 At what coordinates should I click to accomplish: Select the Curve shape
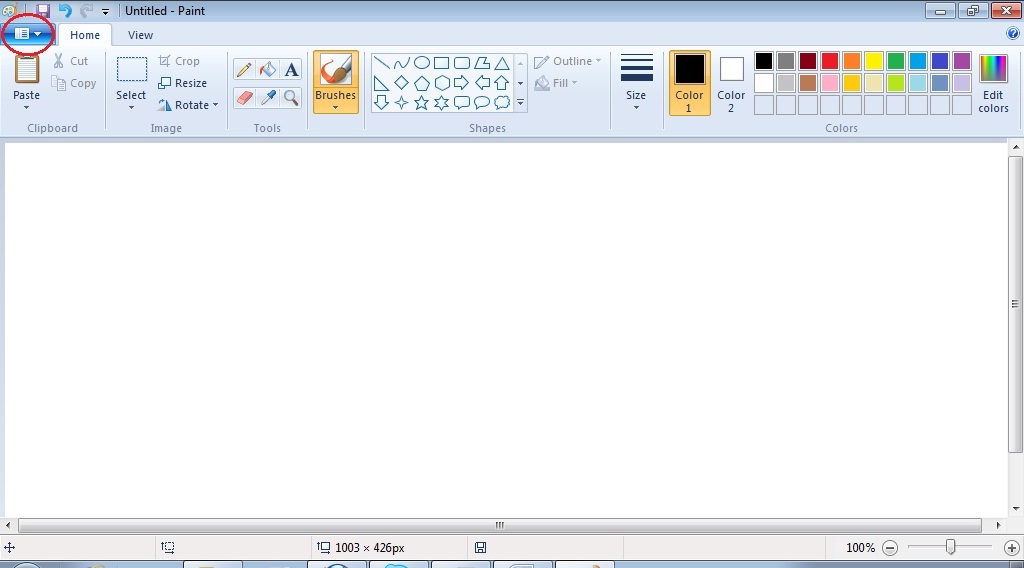pyautogui.click(x=402, y=63)
